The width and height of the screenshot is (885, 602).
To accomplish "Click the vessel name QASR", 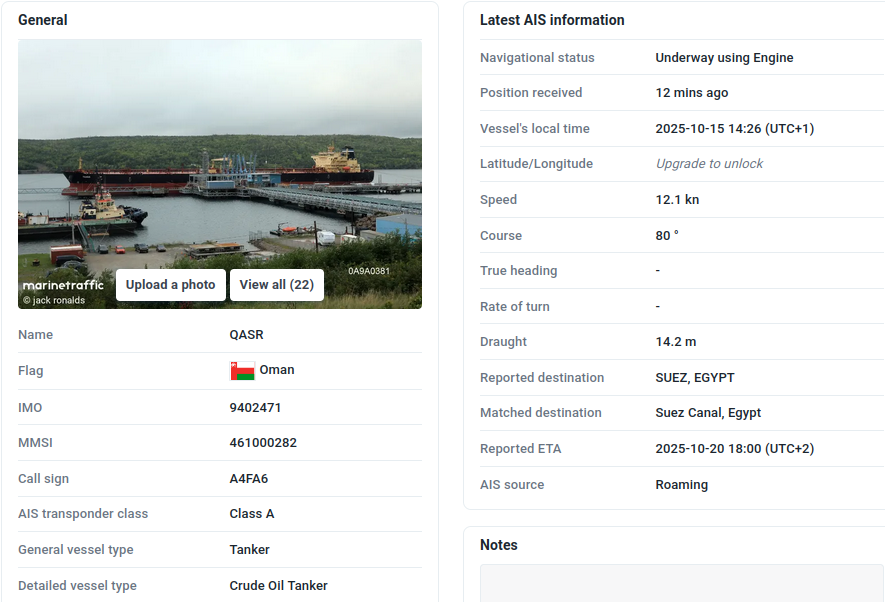I will (x=247, y=335).
